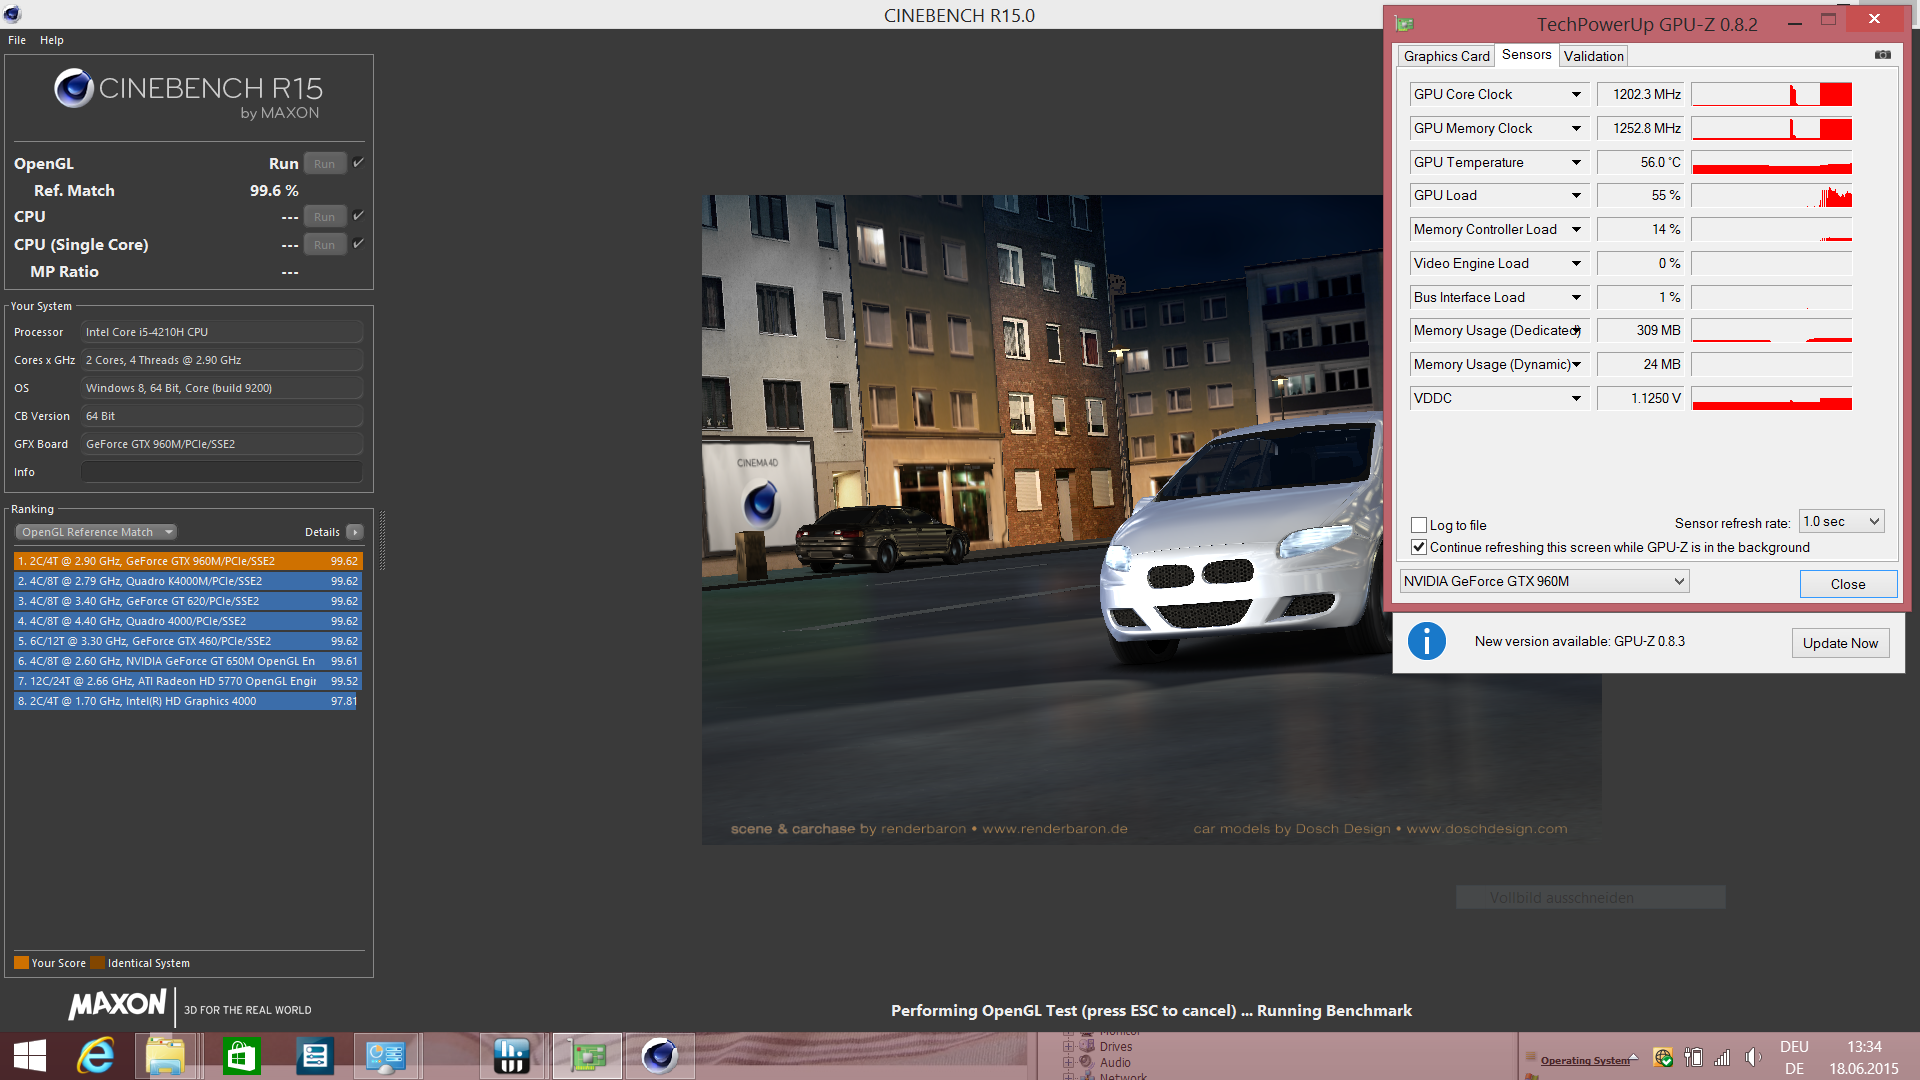Screen dimensions: 1920x1080
Task: Click the taskbar clock showing 13:34
Action: [x=1864, y=1047]
